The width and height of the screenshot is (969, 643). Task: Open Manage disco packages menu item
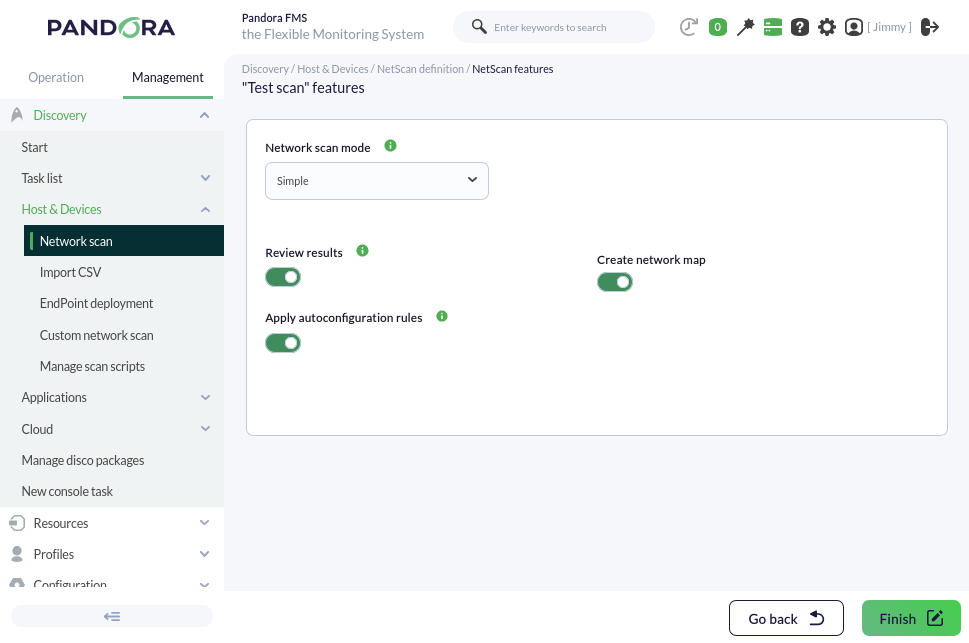click(83, 460)
